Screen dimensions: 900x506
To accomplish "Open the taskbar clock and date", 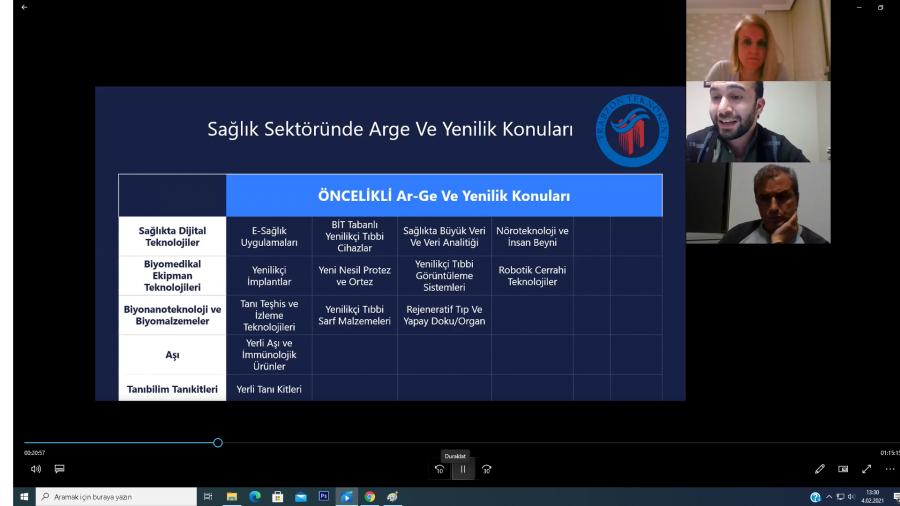I will pos(874,496).
